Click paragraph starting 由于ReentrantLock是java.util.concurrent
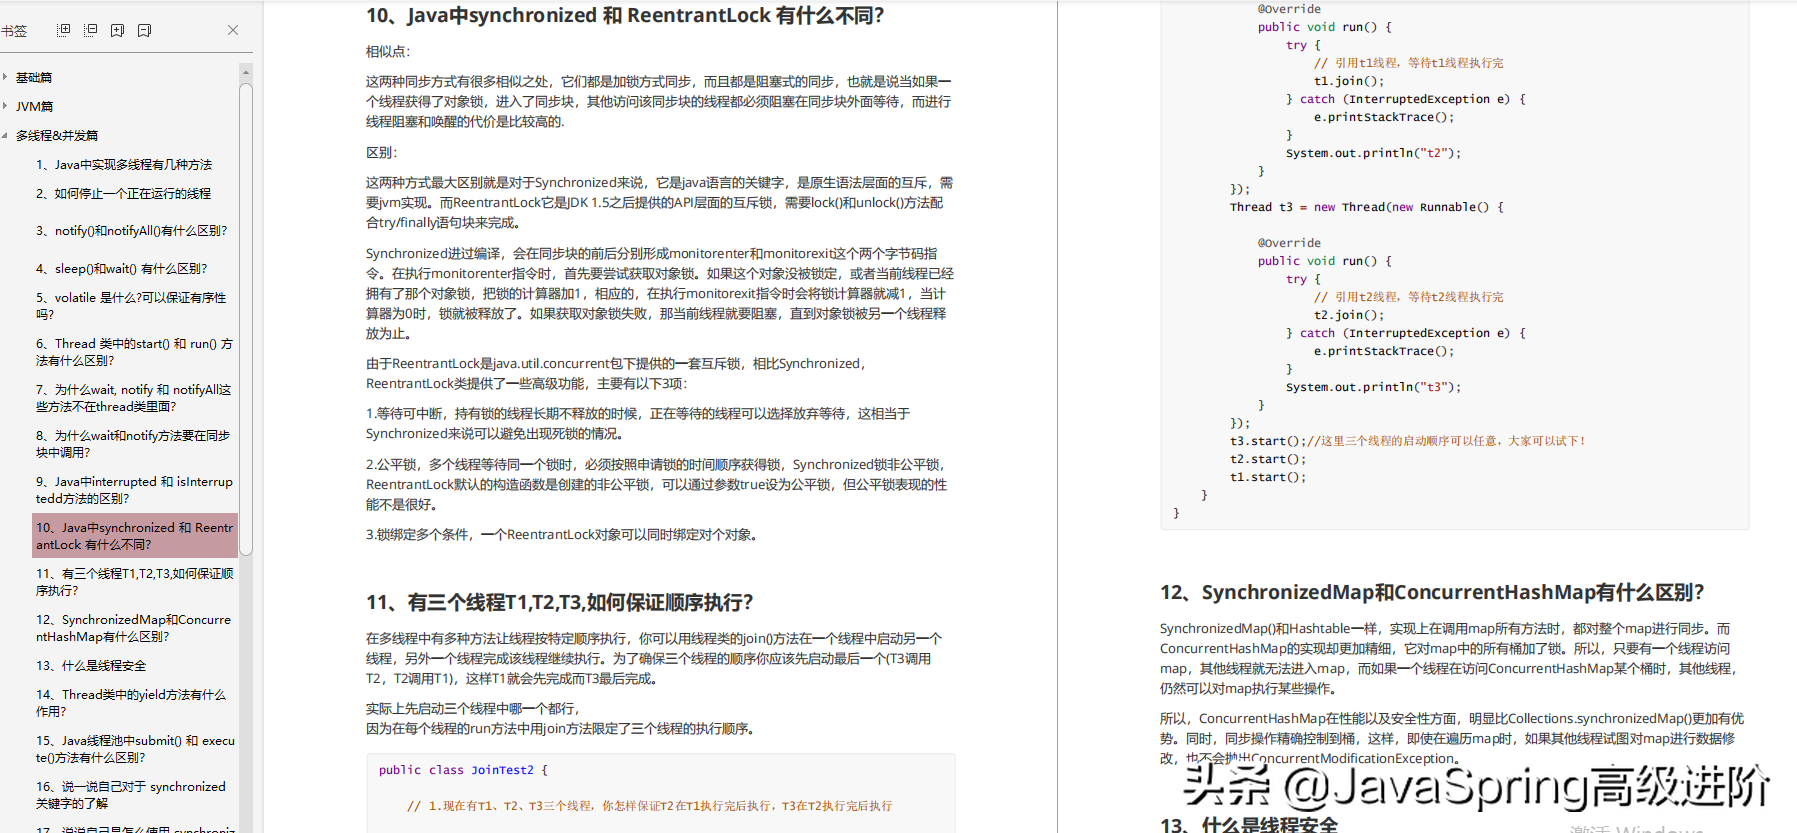This screenshot has height=833, width=1797. point(618,373)
